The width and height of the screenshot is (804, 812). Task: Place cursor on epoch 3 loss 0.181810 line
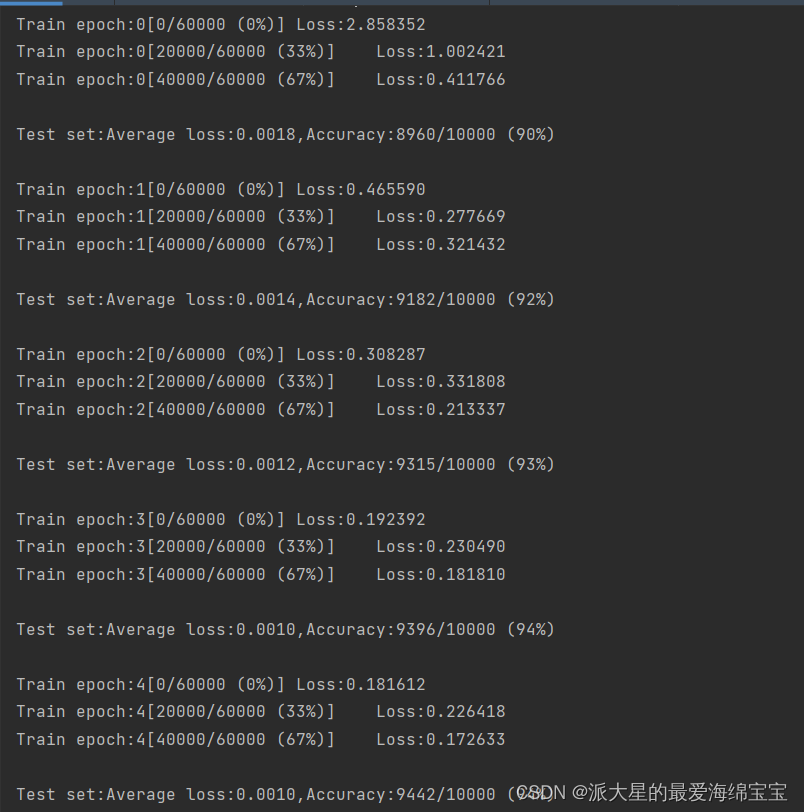click(x=260, y=574)
